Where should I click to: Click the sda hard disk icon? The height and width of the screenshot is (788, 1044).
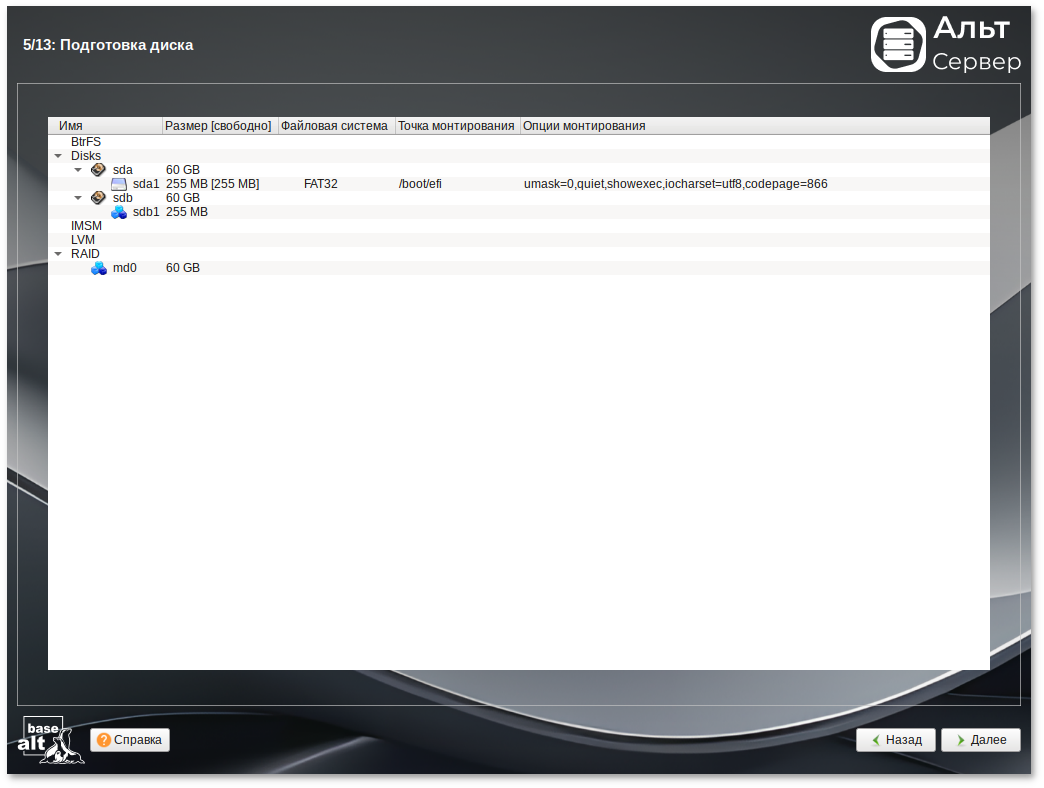pyautogui.click(x=98, y=170)
